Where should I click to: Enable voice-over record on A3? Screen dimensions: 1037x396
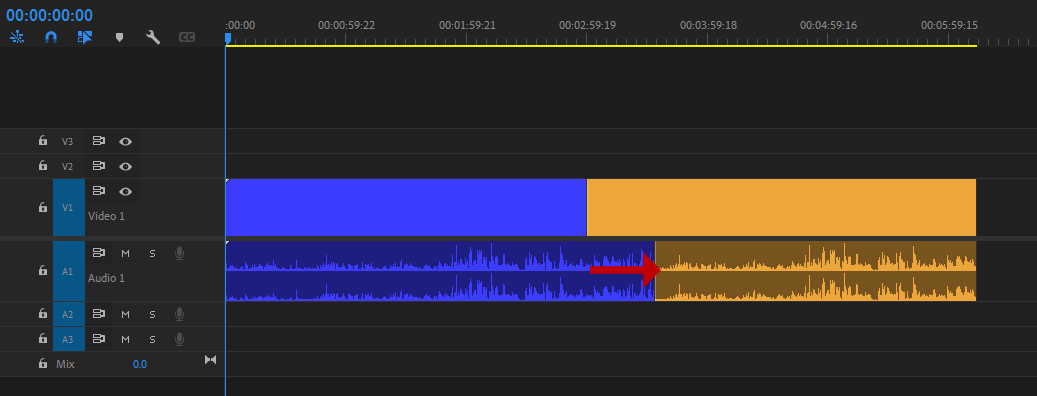(x=179, y=339)
